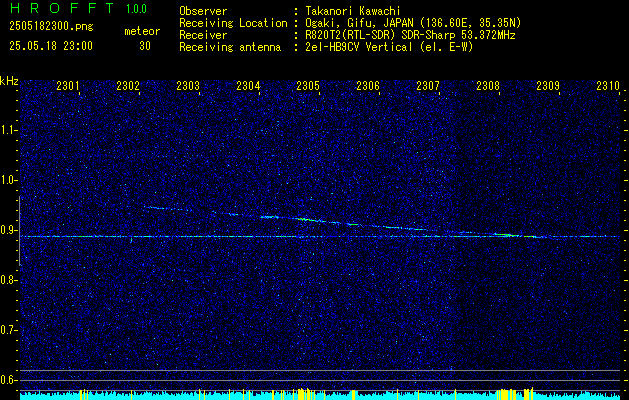Viewport: 629px width, 400px height.
Task: Click the 0.9 kHz axis label
Action: coord(8,230)
